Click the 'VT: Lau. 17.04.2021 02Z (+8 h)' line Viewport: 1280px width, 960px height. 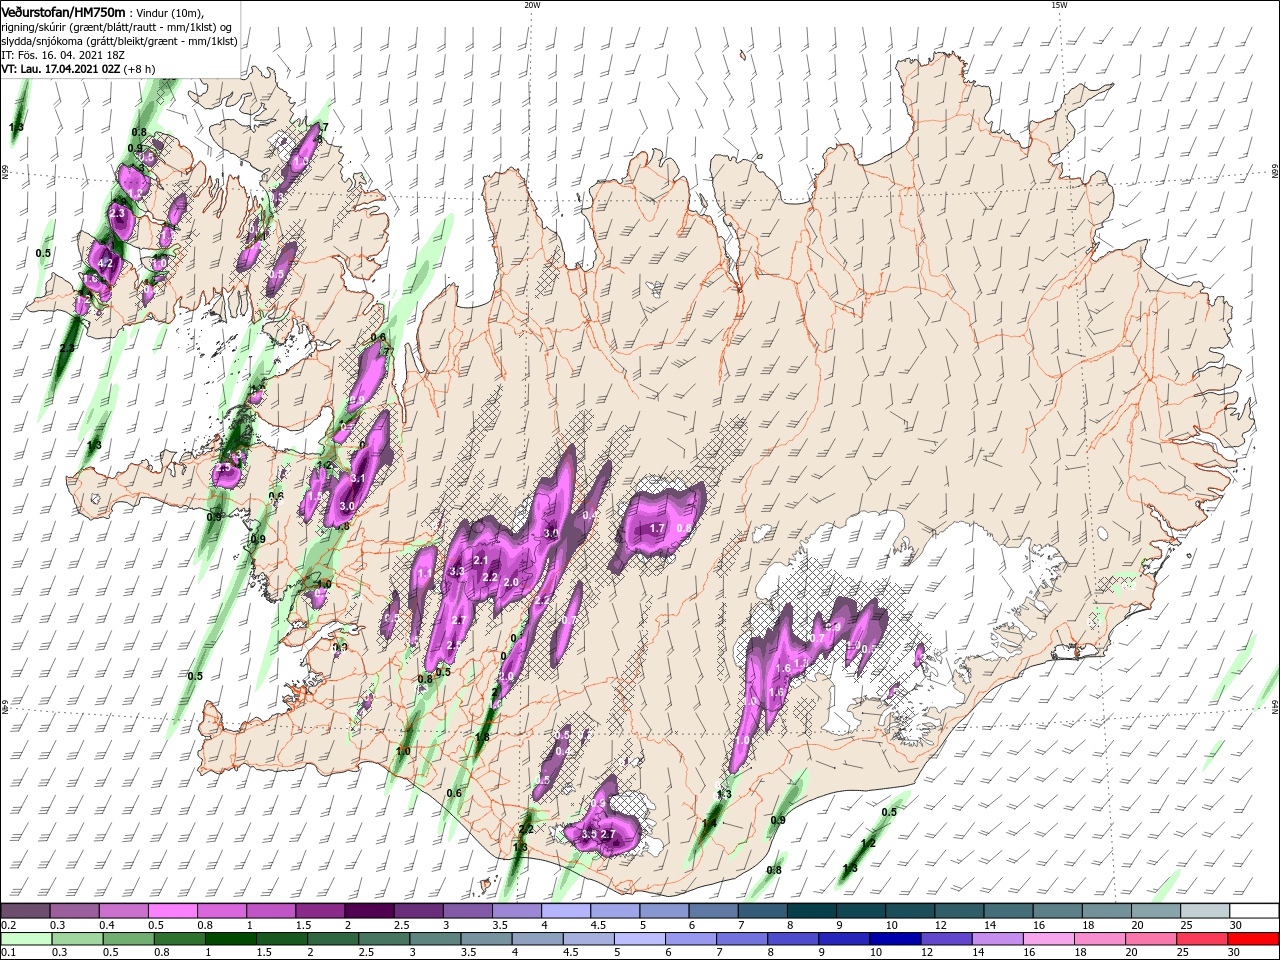pos(78,69)
